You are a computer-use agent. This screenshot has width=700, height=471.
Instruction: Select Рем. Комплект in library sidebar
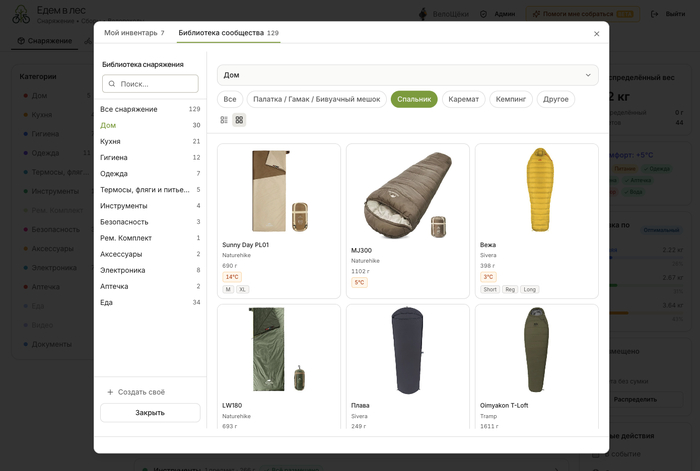point(150,238)
